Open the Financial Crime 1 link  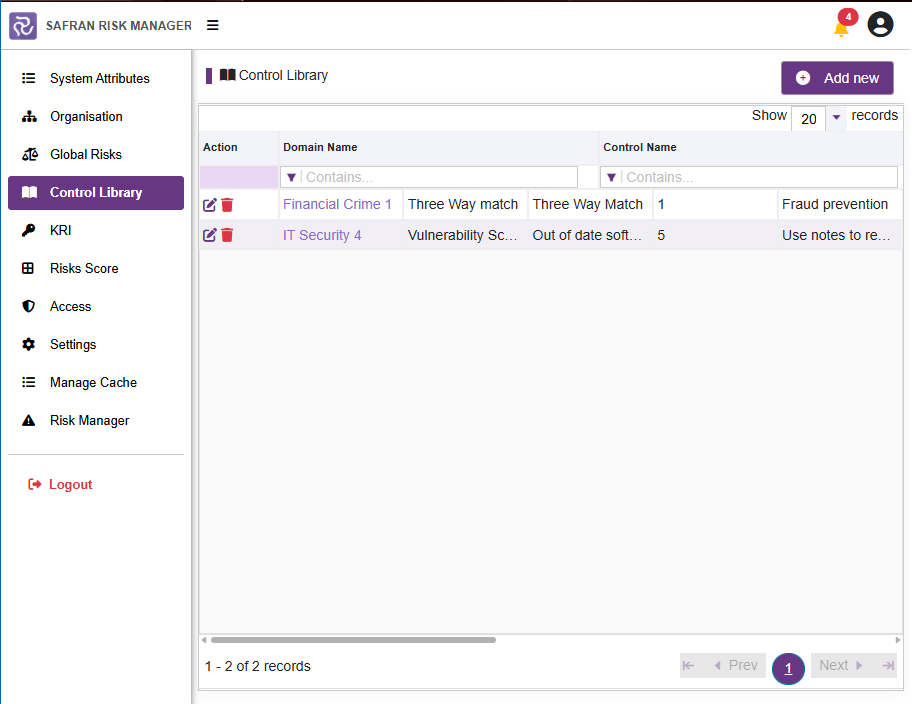pyautogui.click(x=337, y=204)
